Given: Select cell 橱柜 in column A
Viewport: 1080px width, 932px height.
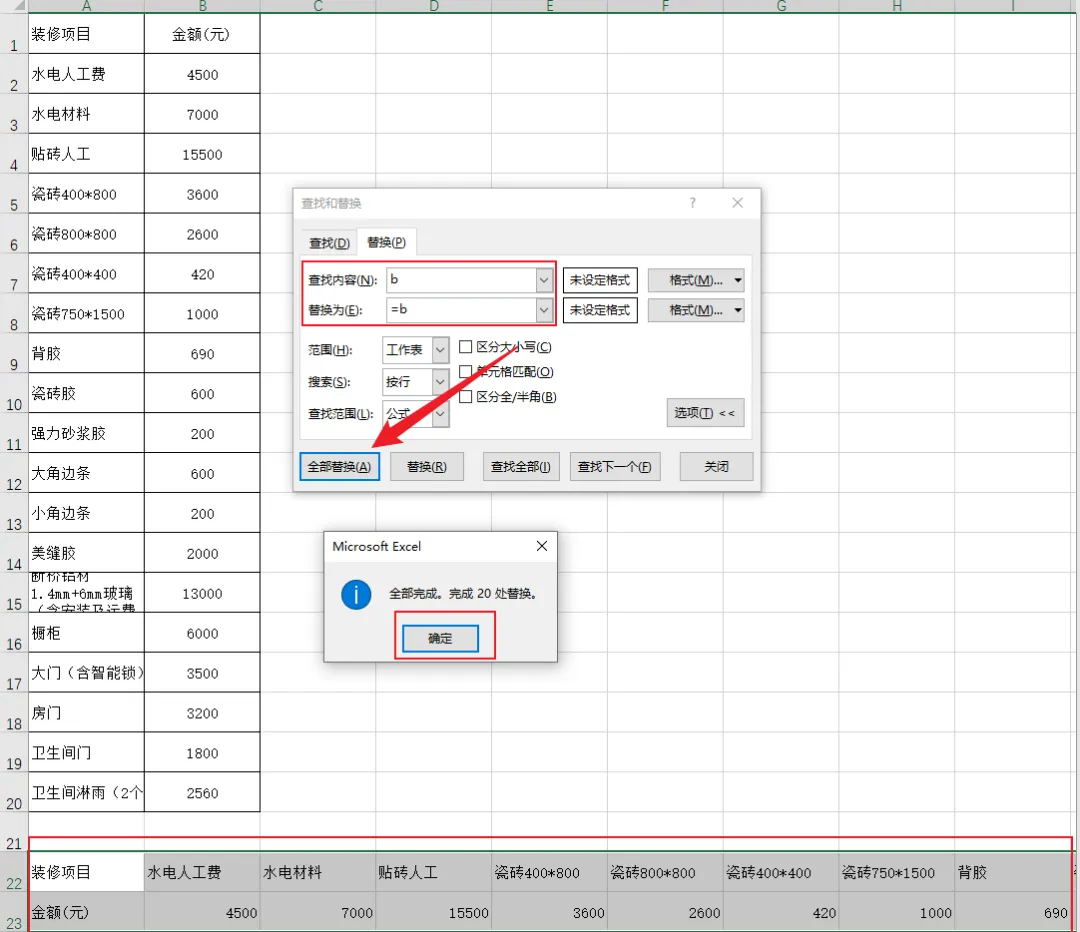Looking at the screenshot, I should click(x=86, y=633).
